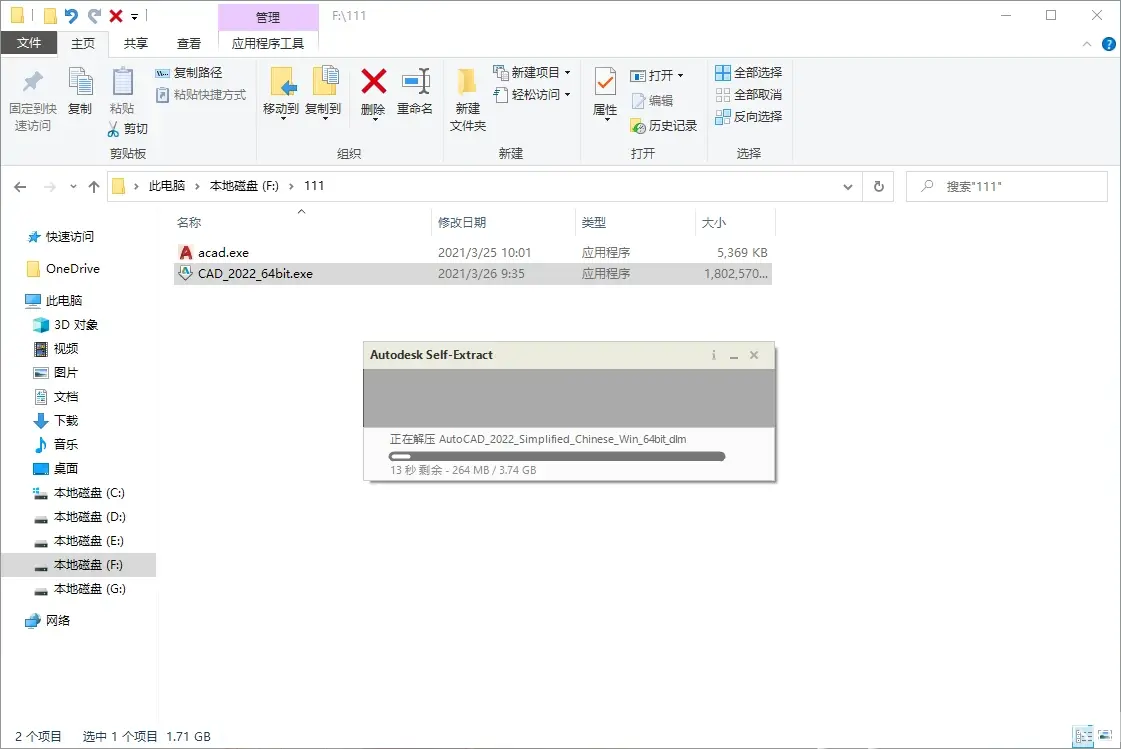Refresh the current folder view
Viewport: 1121px width, 749px height.
coord(879,187)
